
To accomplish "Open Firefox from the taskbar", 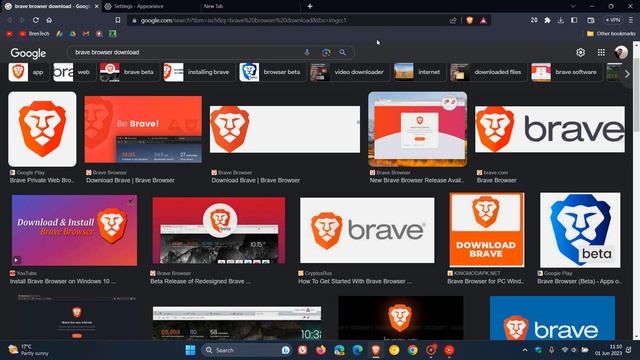I will pyautogui.click(x=321, y=350).
